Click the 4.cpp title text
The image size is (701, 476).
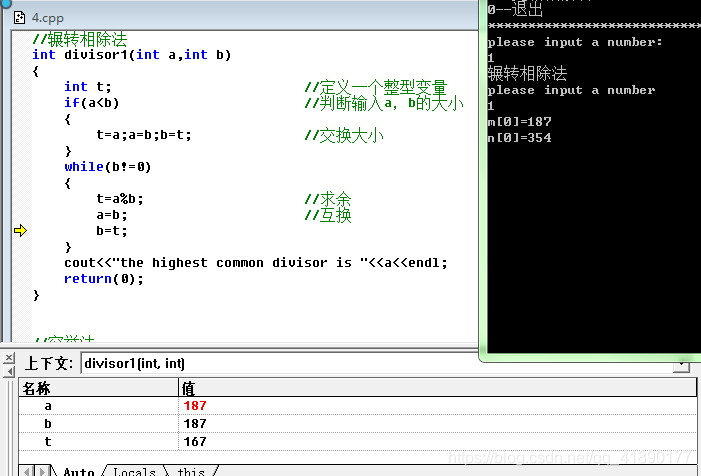tap(48, 18)
